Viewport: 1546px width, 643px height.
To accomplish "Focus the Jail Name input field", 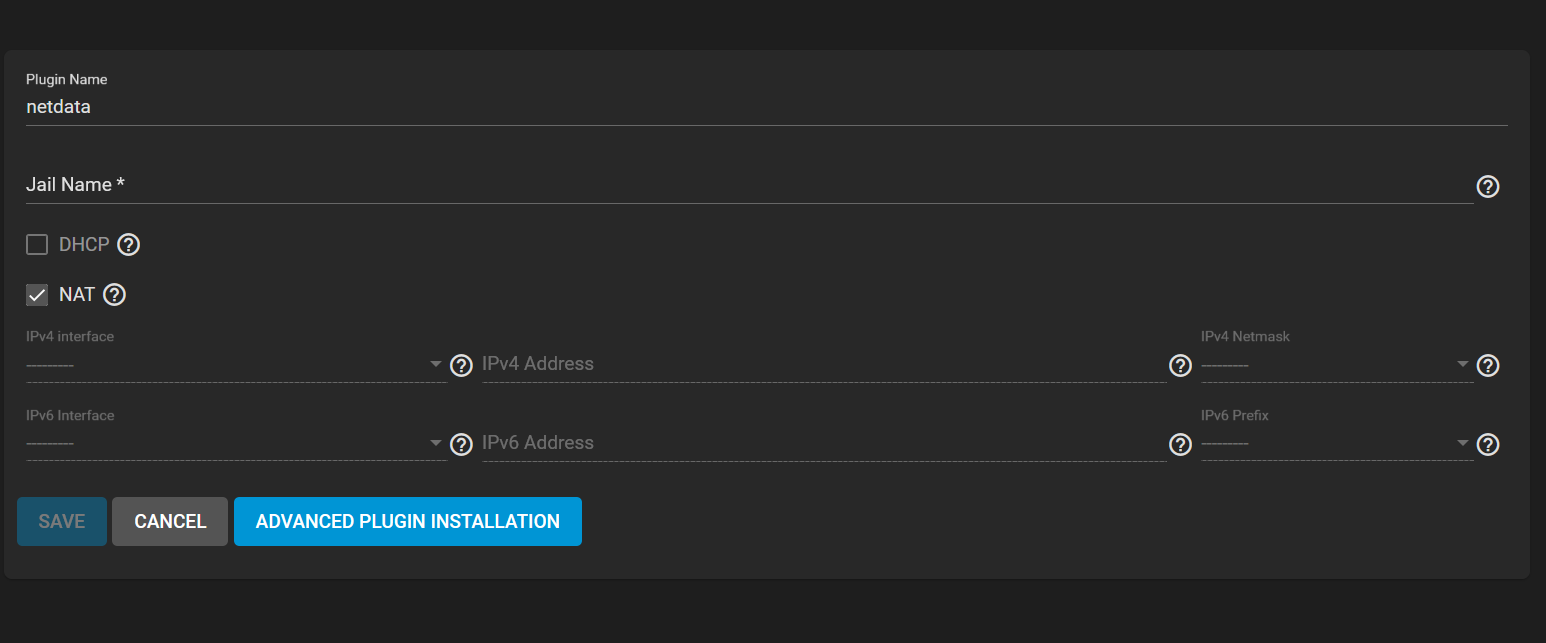I will (749, 185).
